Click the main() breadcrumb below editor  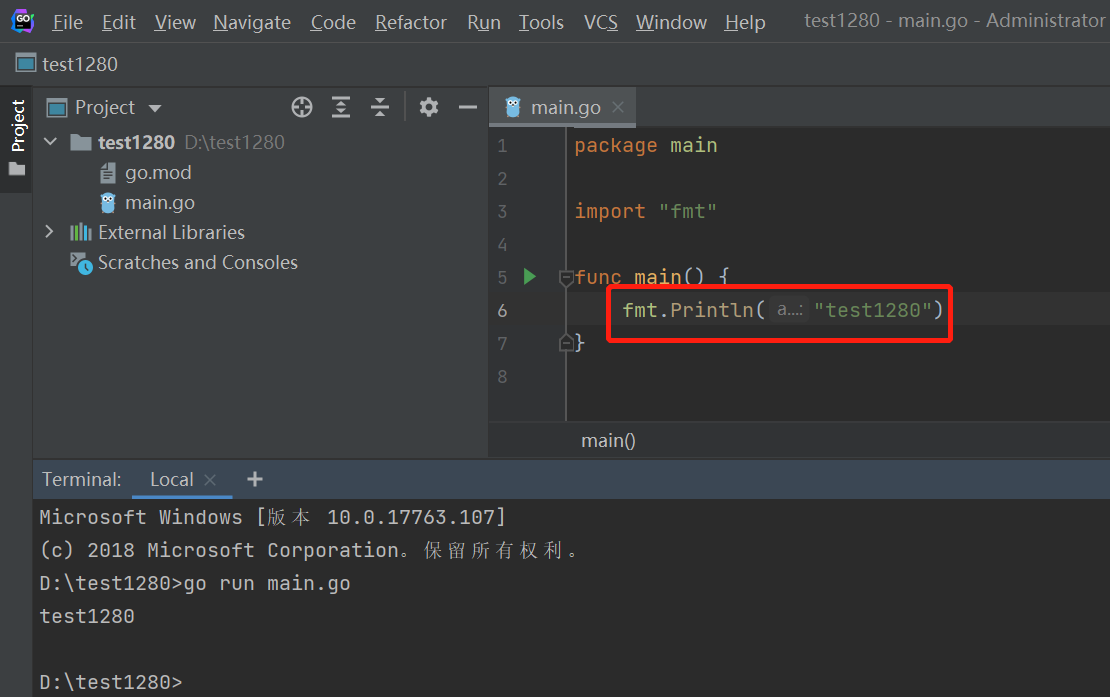[608, 441]
